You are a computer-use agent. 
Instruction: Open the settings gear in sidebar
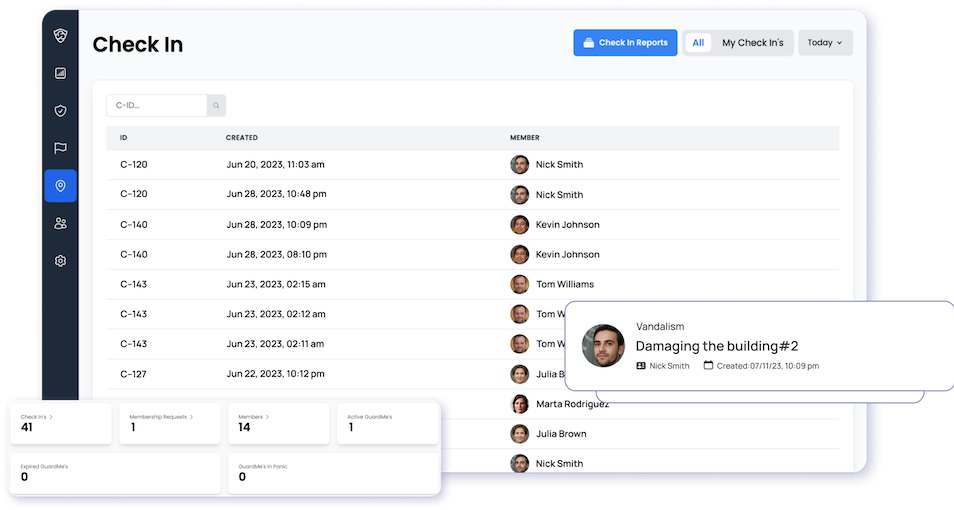(60, 261)
